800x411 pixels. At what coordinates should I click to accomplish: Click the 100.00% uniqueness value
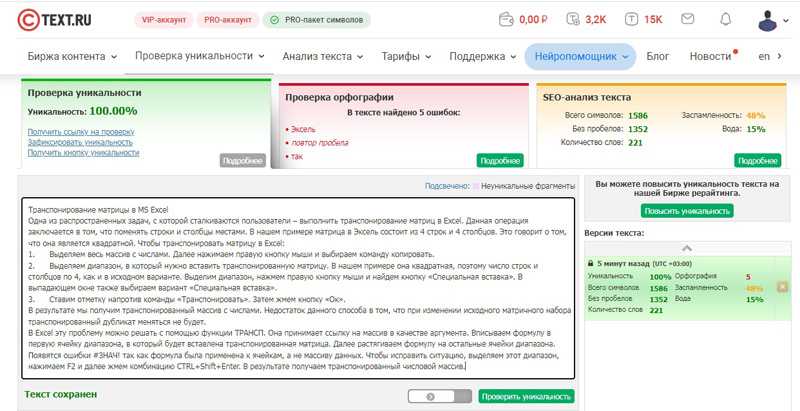point(113,111)
